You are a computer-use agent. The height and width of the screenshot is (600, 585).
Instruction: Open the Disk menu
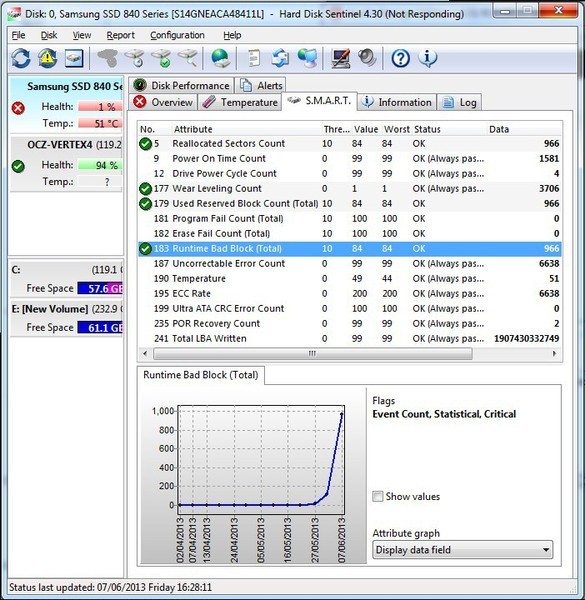(49, 35)
